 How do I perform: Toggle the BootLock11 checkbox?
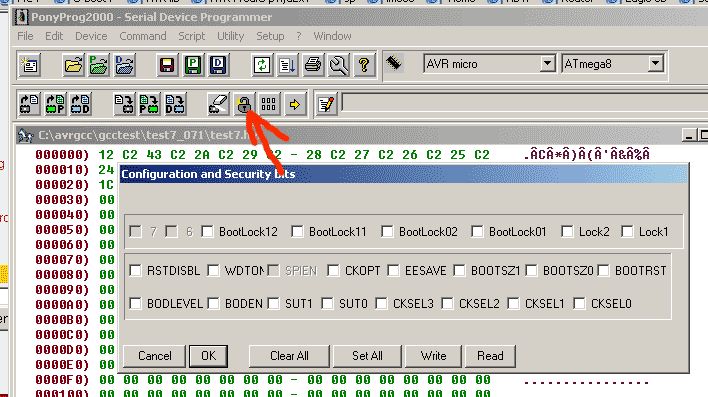click(x=297, y=232)
